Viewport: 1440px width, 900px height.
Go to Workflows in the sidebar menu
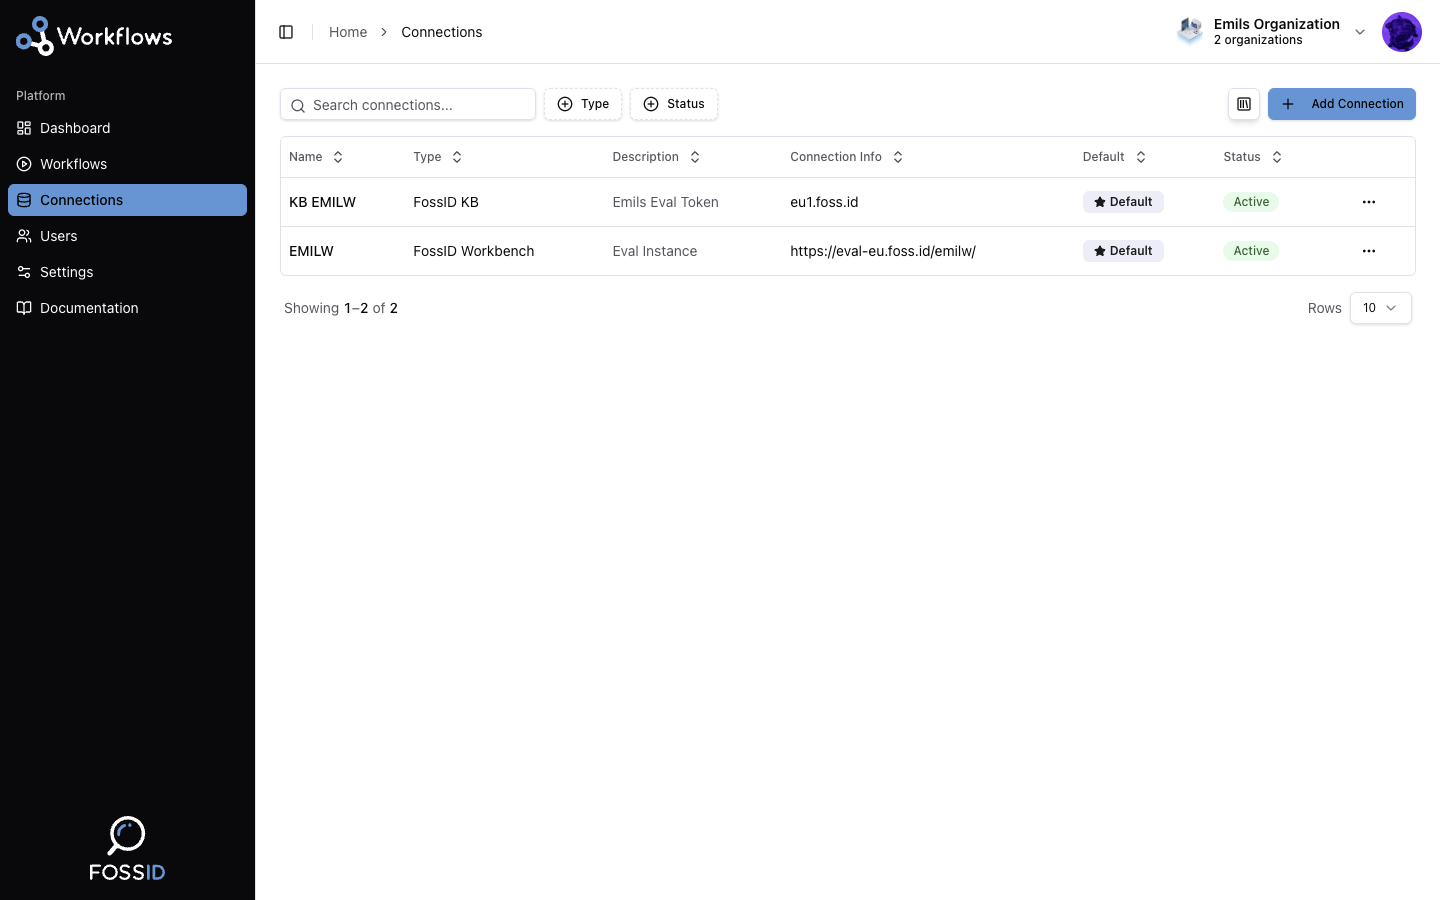tap(127, 164)
